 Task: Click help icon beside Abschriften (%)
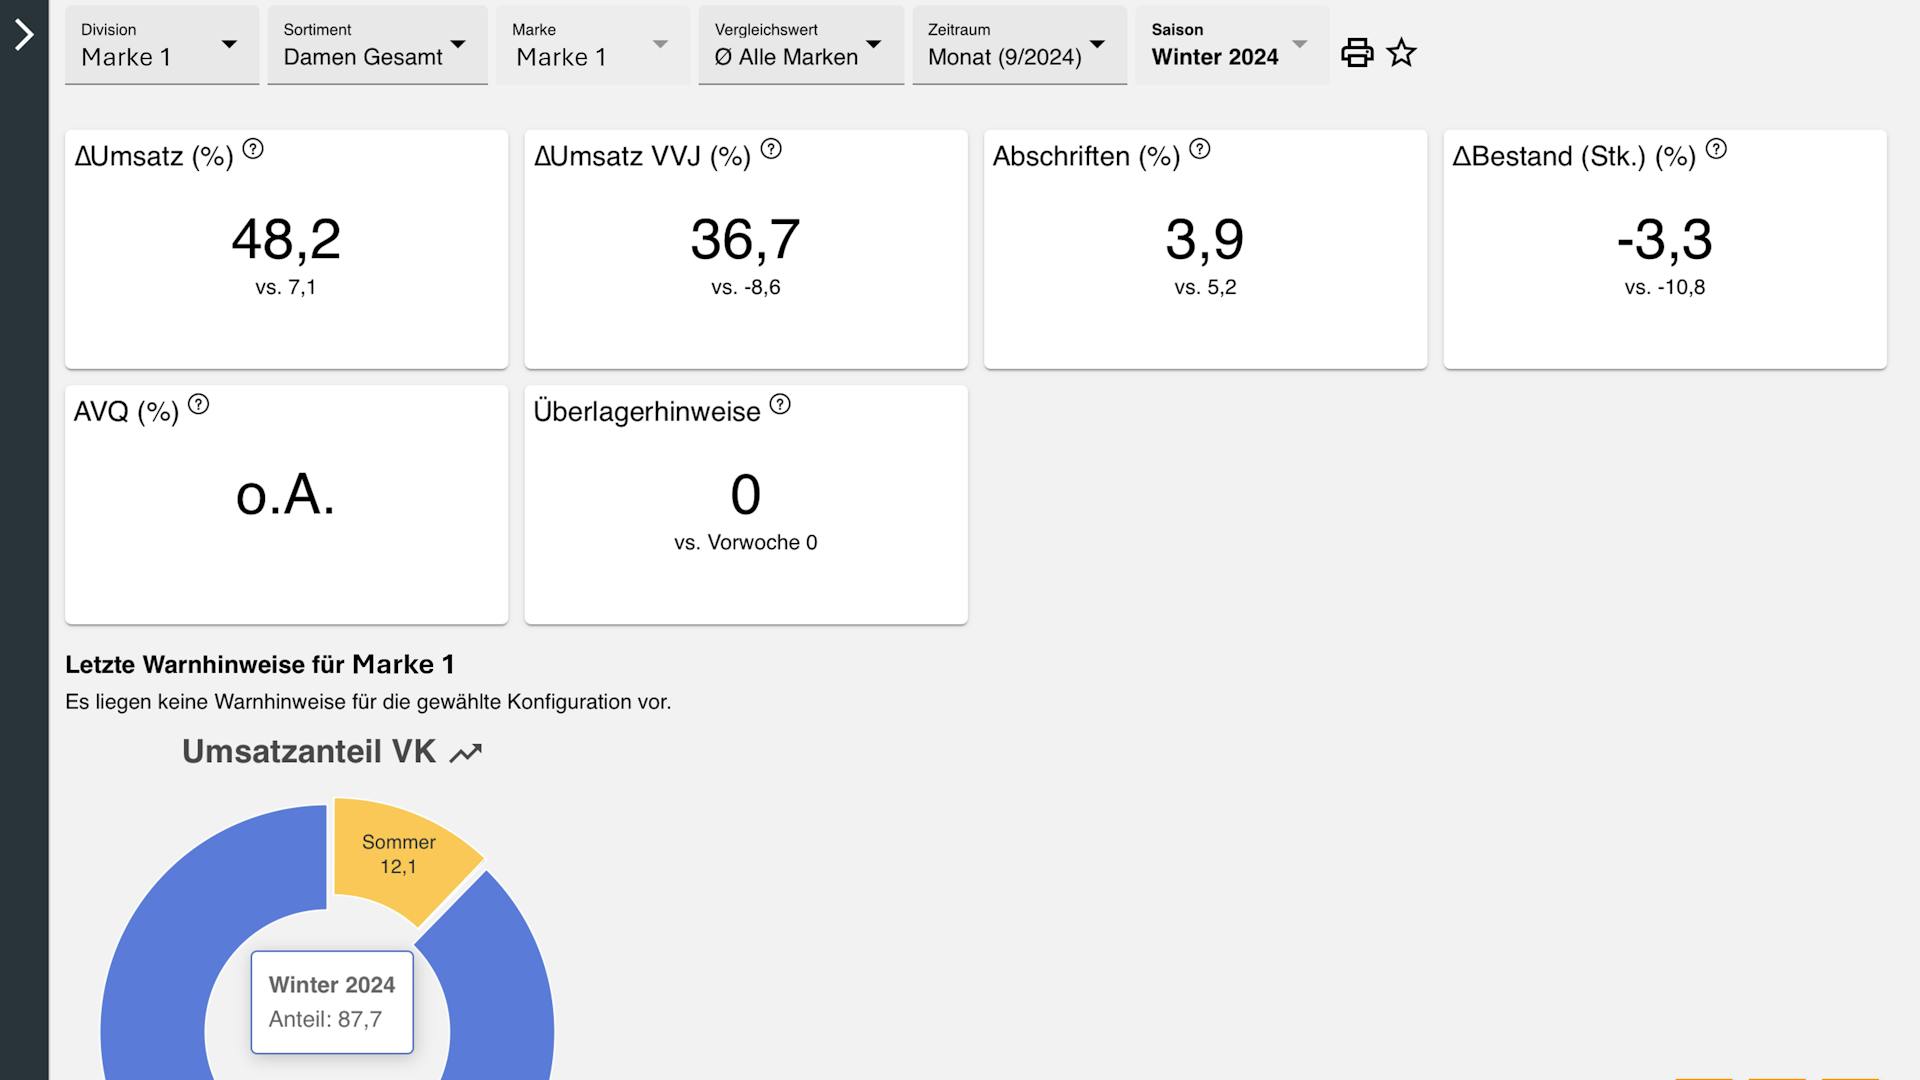point(1200,149)
